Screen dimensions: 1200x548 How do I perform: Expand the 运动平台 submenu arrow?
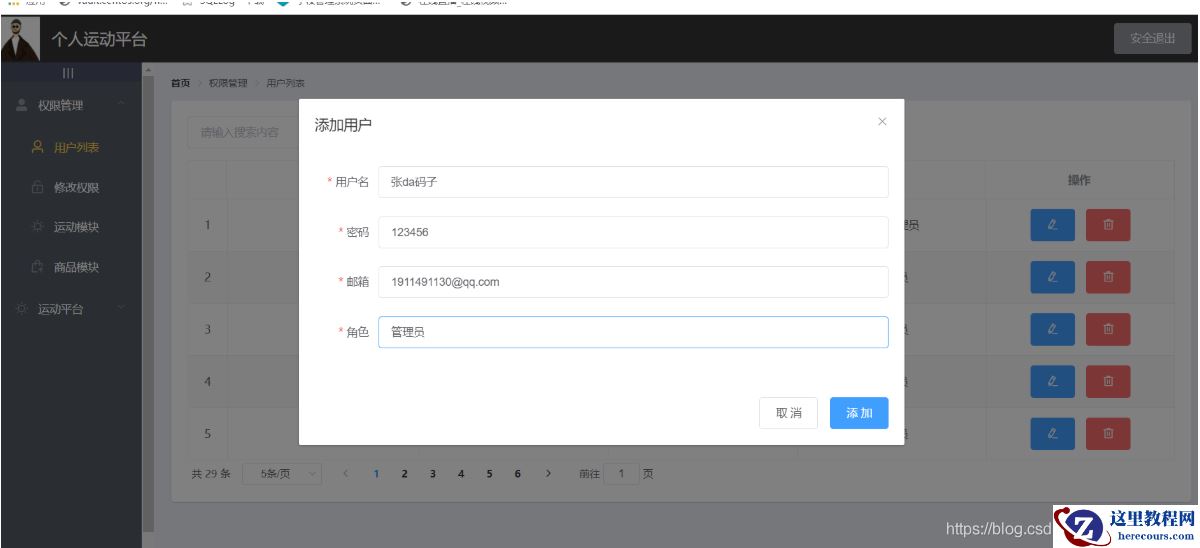(x=121, y=309)
